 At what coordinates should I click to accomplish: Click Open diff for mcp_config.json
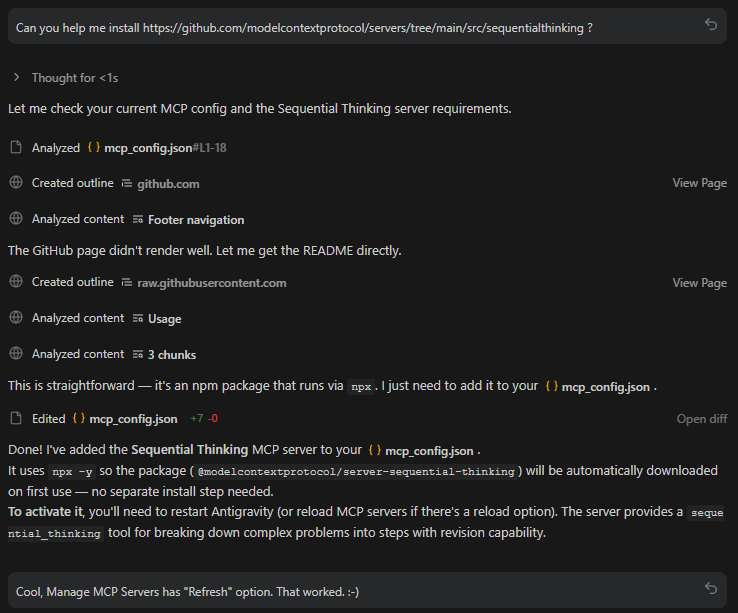point(702,419)
